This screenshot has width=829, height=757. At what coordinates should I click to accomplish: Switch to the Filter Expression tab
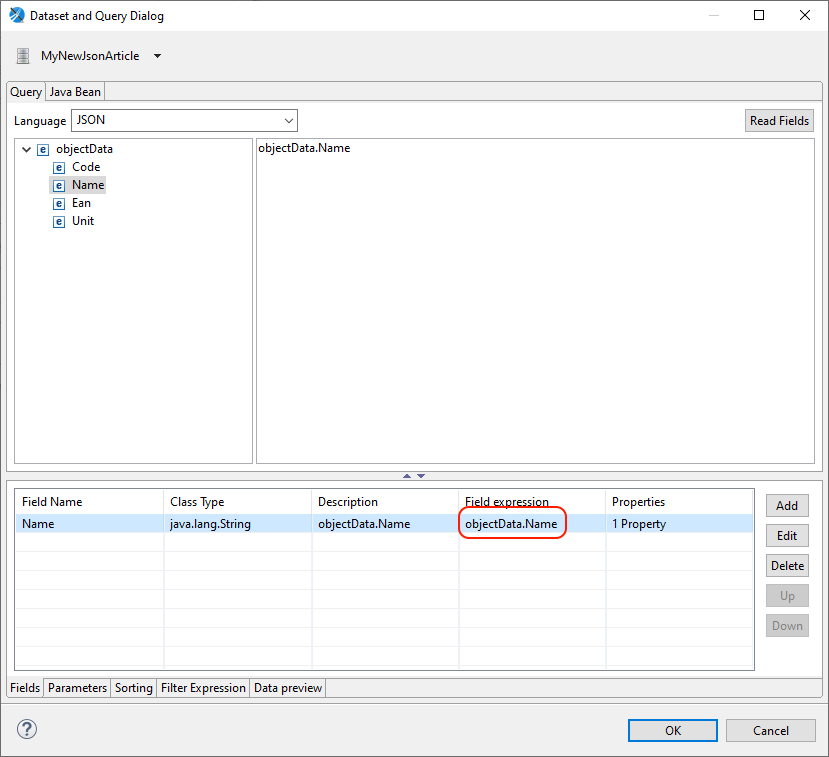[203, 688]
